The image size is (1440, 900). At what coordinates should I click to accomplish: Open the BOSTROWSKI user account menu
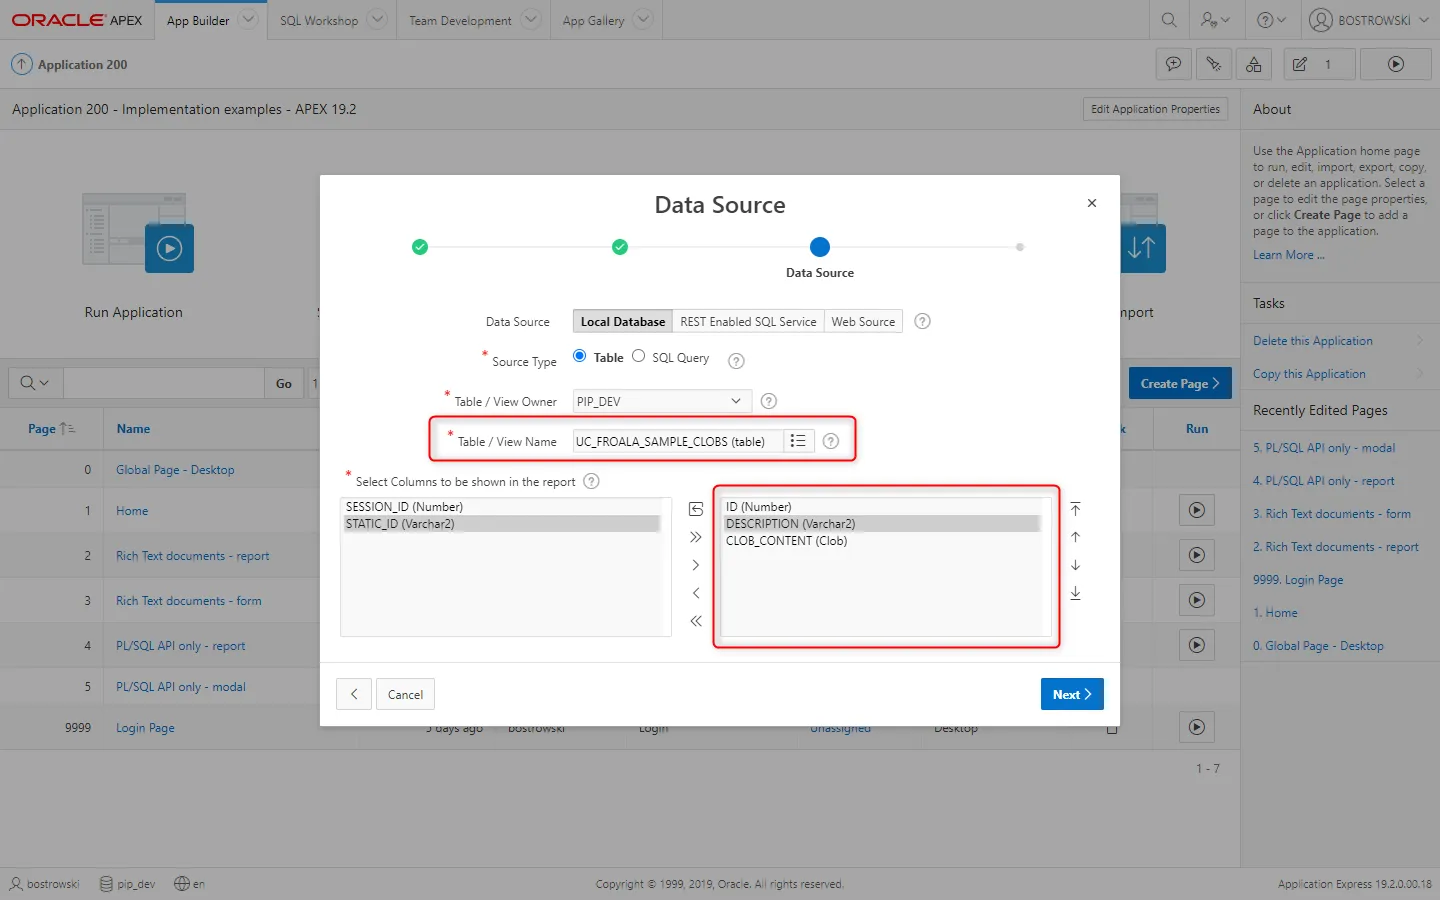[1368, 20]
